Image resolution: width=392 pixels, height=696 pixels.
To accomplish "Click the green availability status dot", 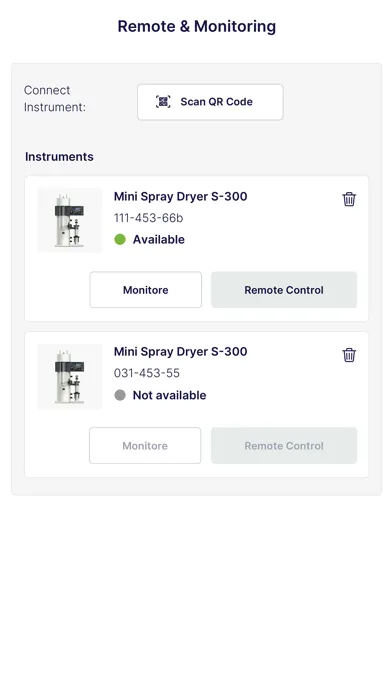I will [120, 239].
